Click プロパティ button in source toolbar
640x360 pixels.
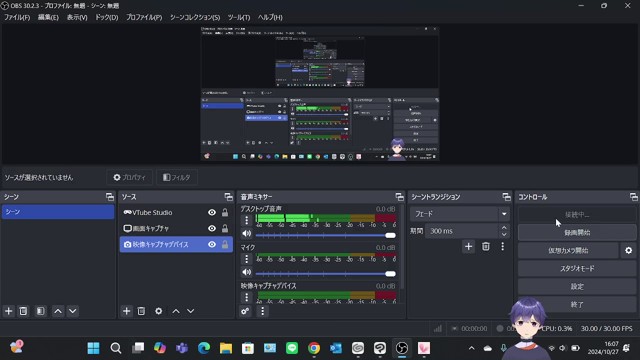pyautogui.click(x=129, y=178)
